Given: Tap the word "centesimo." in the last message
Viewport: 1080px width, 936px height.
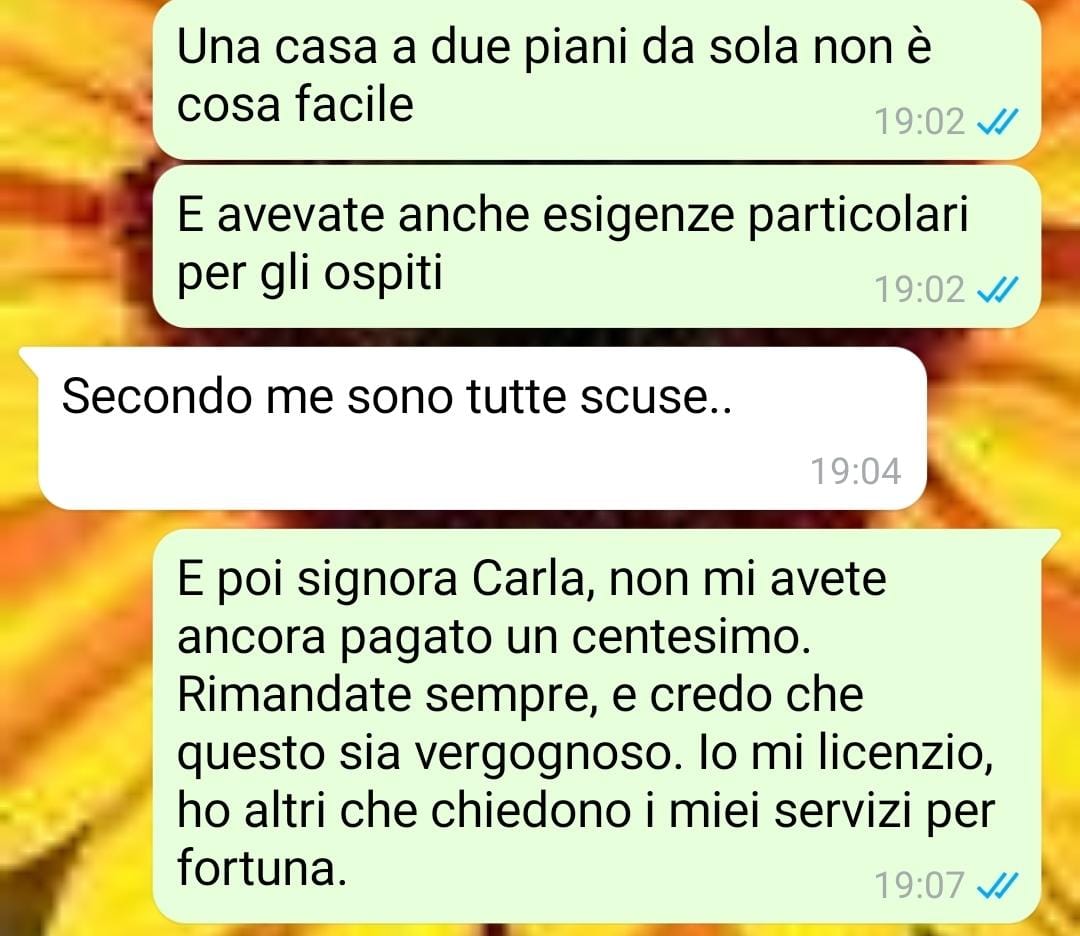Looking at the screenshot, I should [692, 638].
